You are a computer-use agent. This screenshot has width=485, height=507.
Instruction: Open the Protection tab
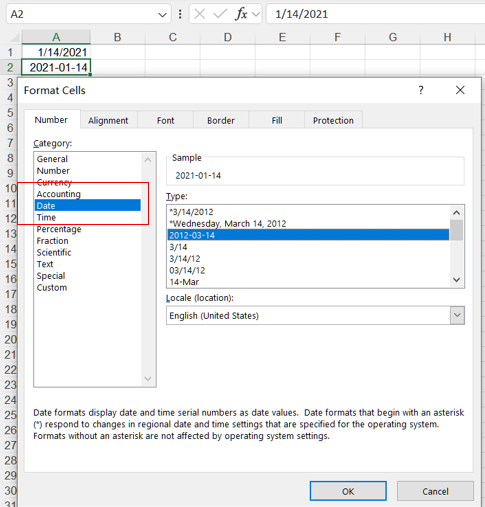click(x=333, y=120)
